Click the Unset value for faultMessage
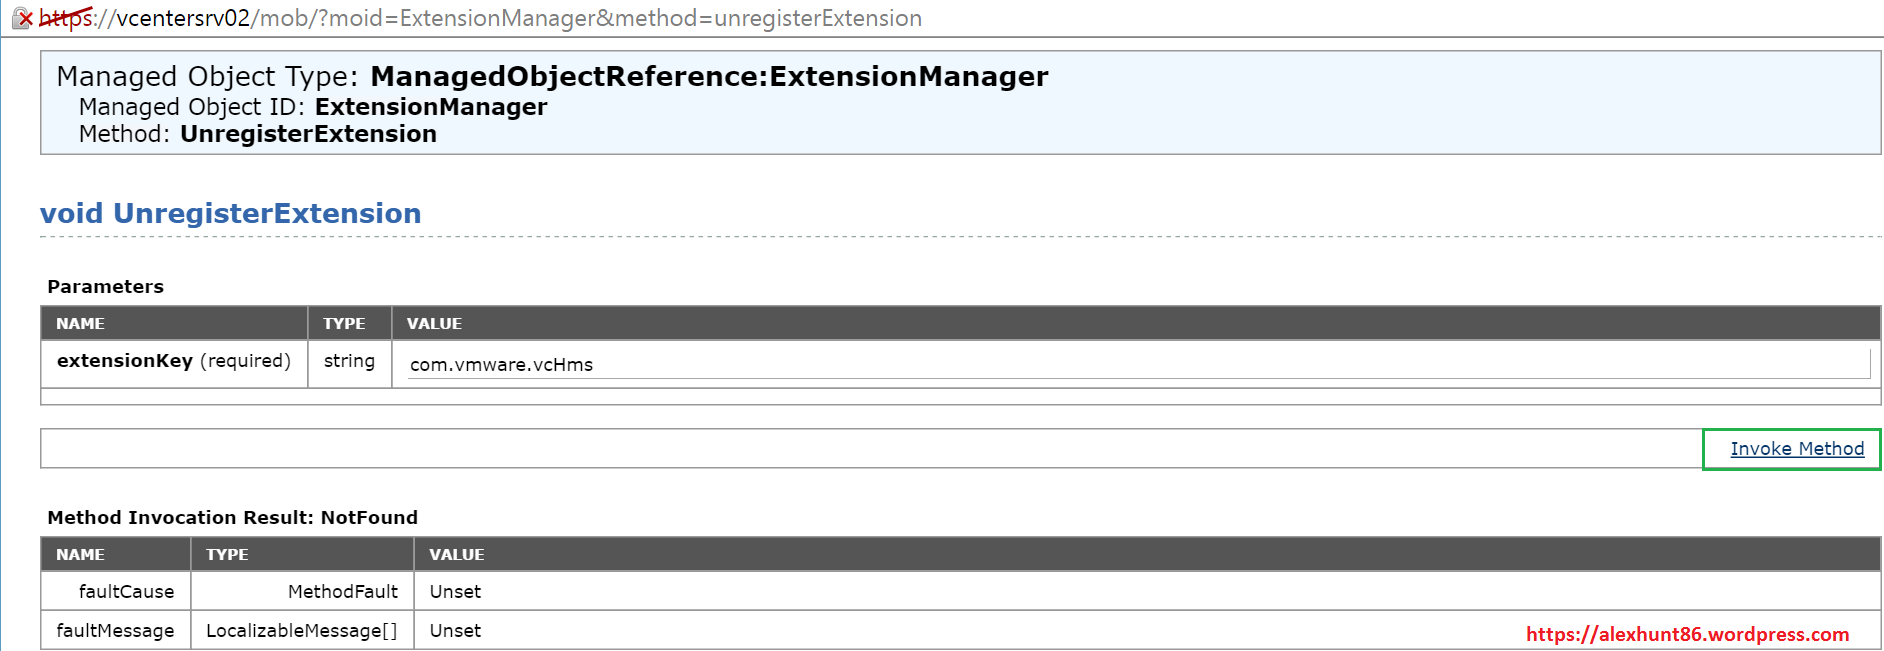 click(x=455, y=631)
